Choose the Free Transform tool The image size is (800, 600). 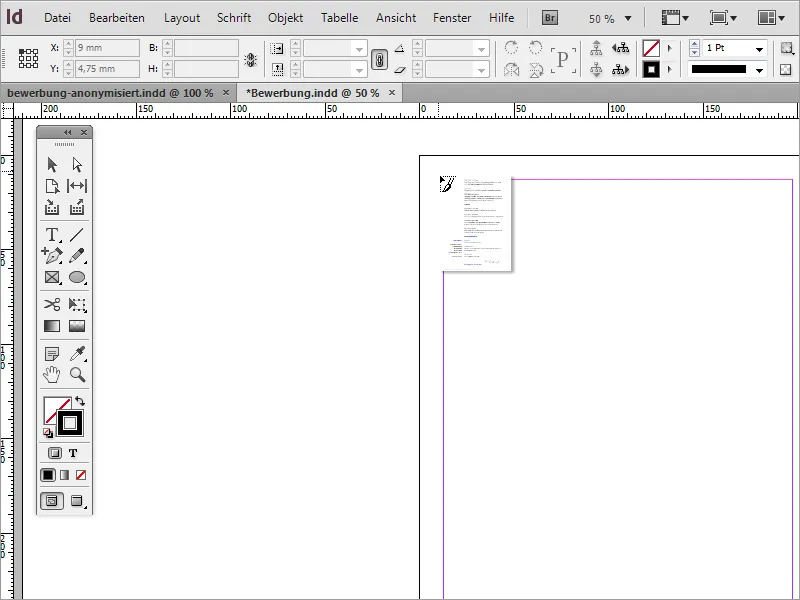pos(77,305)
